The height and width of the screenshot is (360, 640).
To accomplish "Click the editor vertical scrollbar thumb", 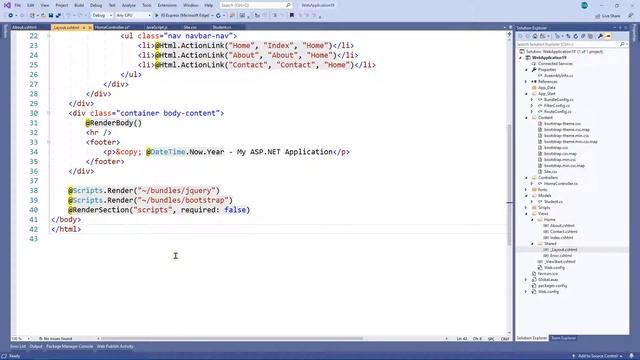I will pos(509,184).
